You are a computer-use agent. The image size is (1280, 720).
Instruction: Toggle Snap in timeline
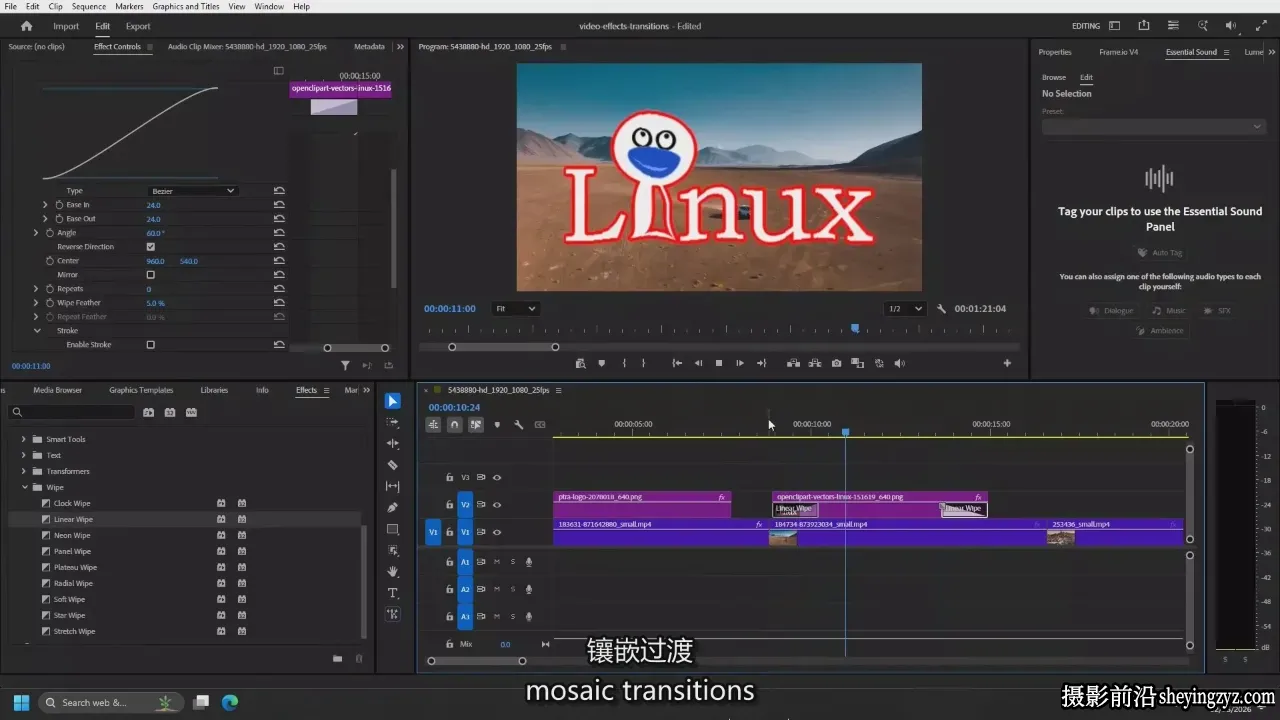coord(454,424)
